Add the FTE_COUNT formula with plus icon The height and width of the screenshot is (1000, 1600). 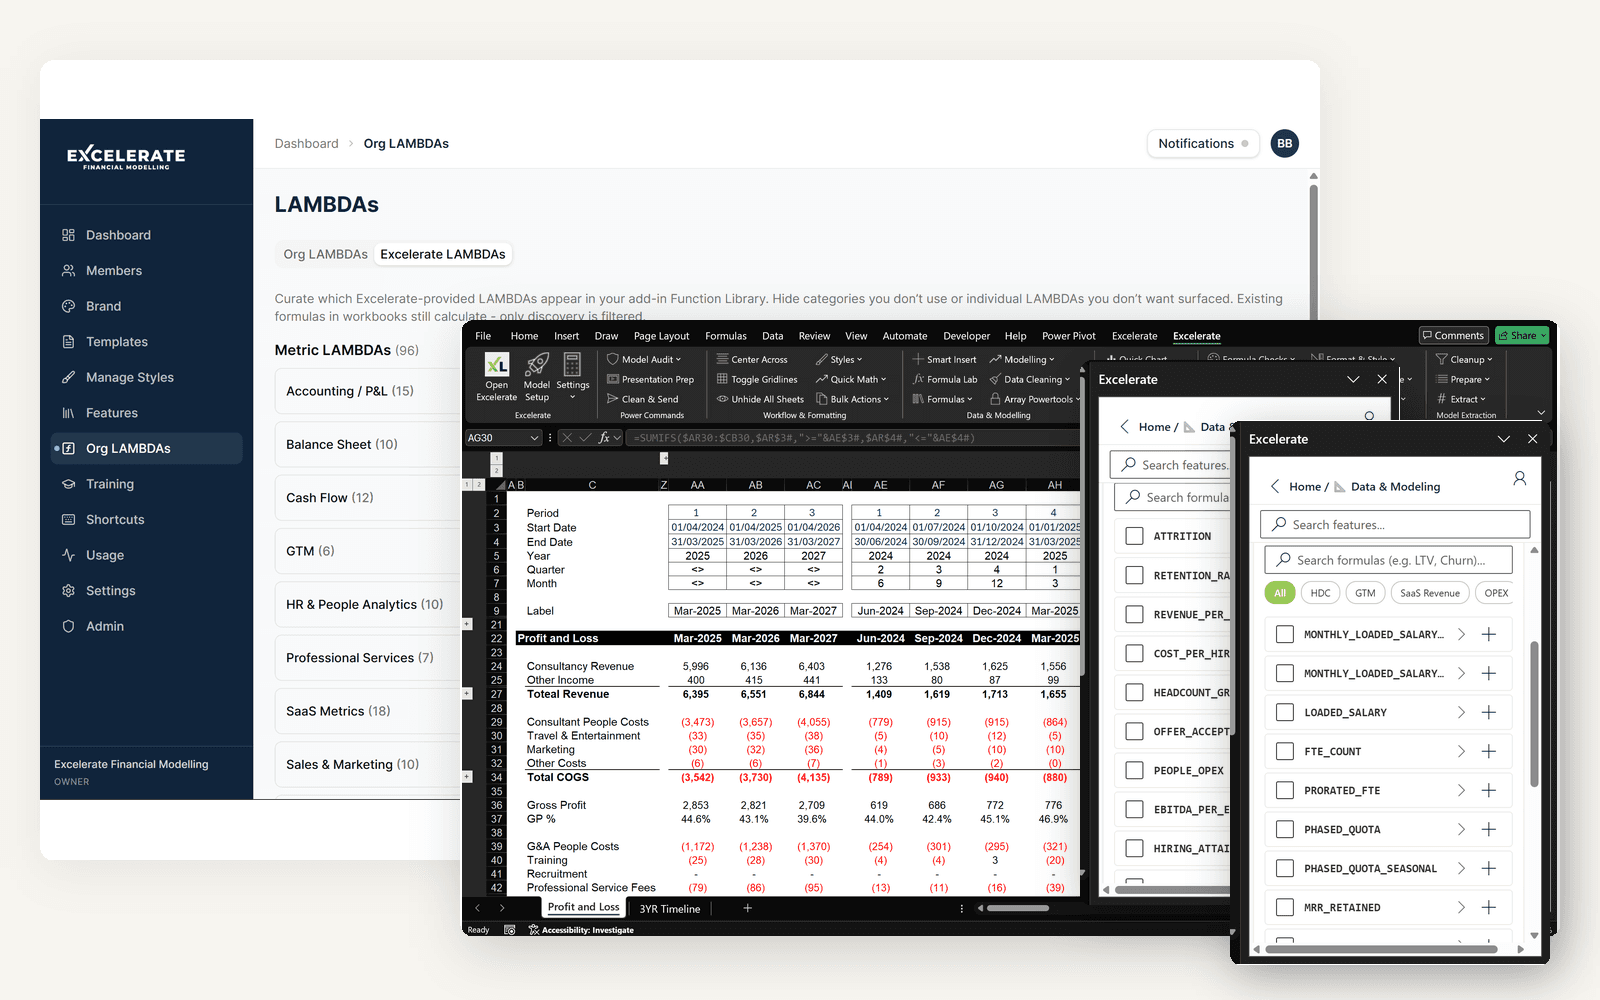point(1489,751)
